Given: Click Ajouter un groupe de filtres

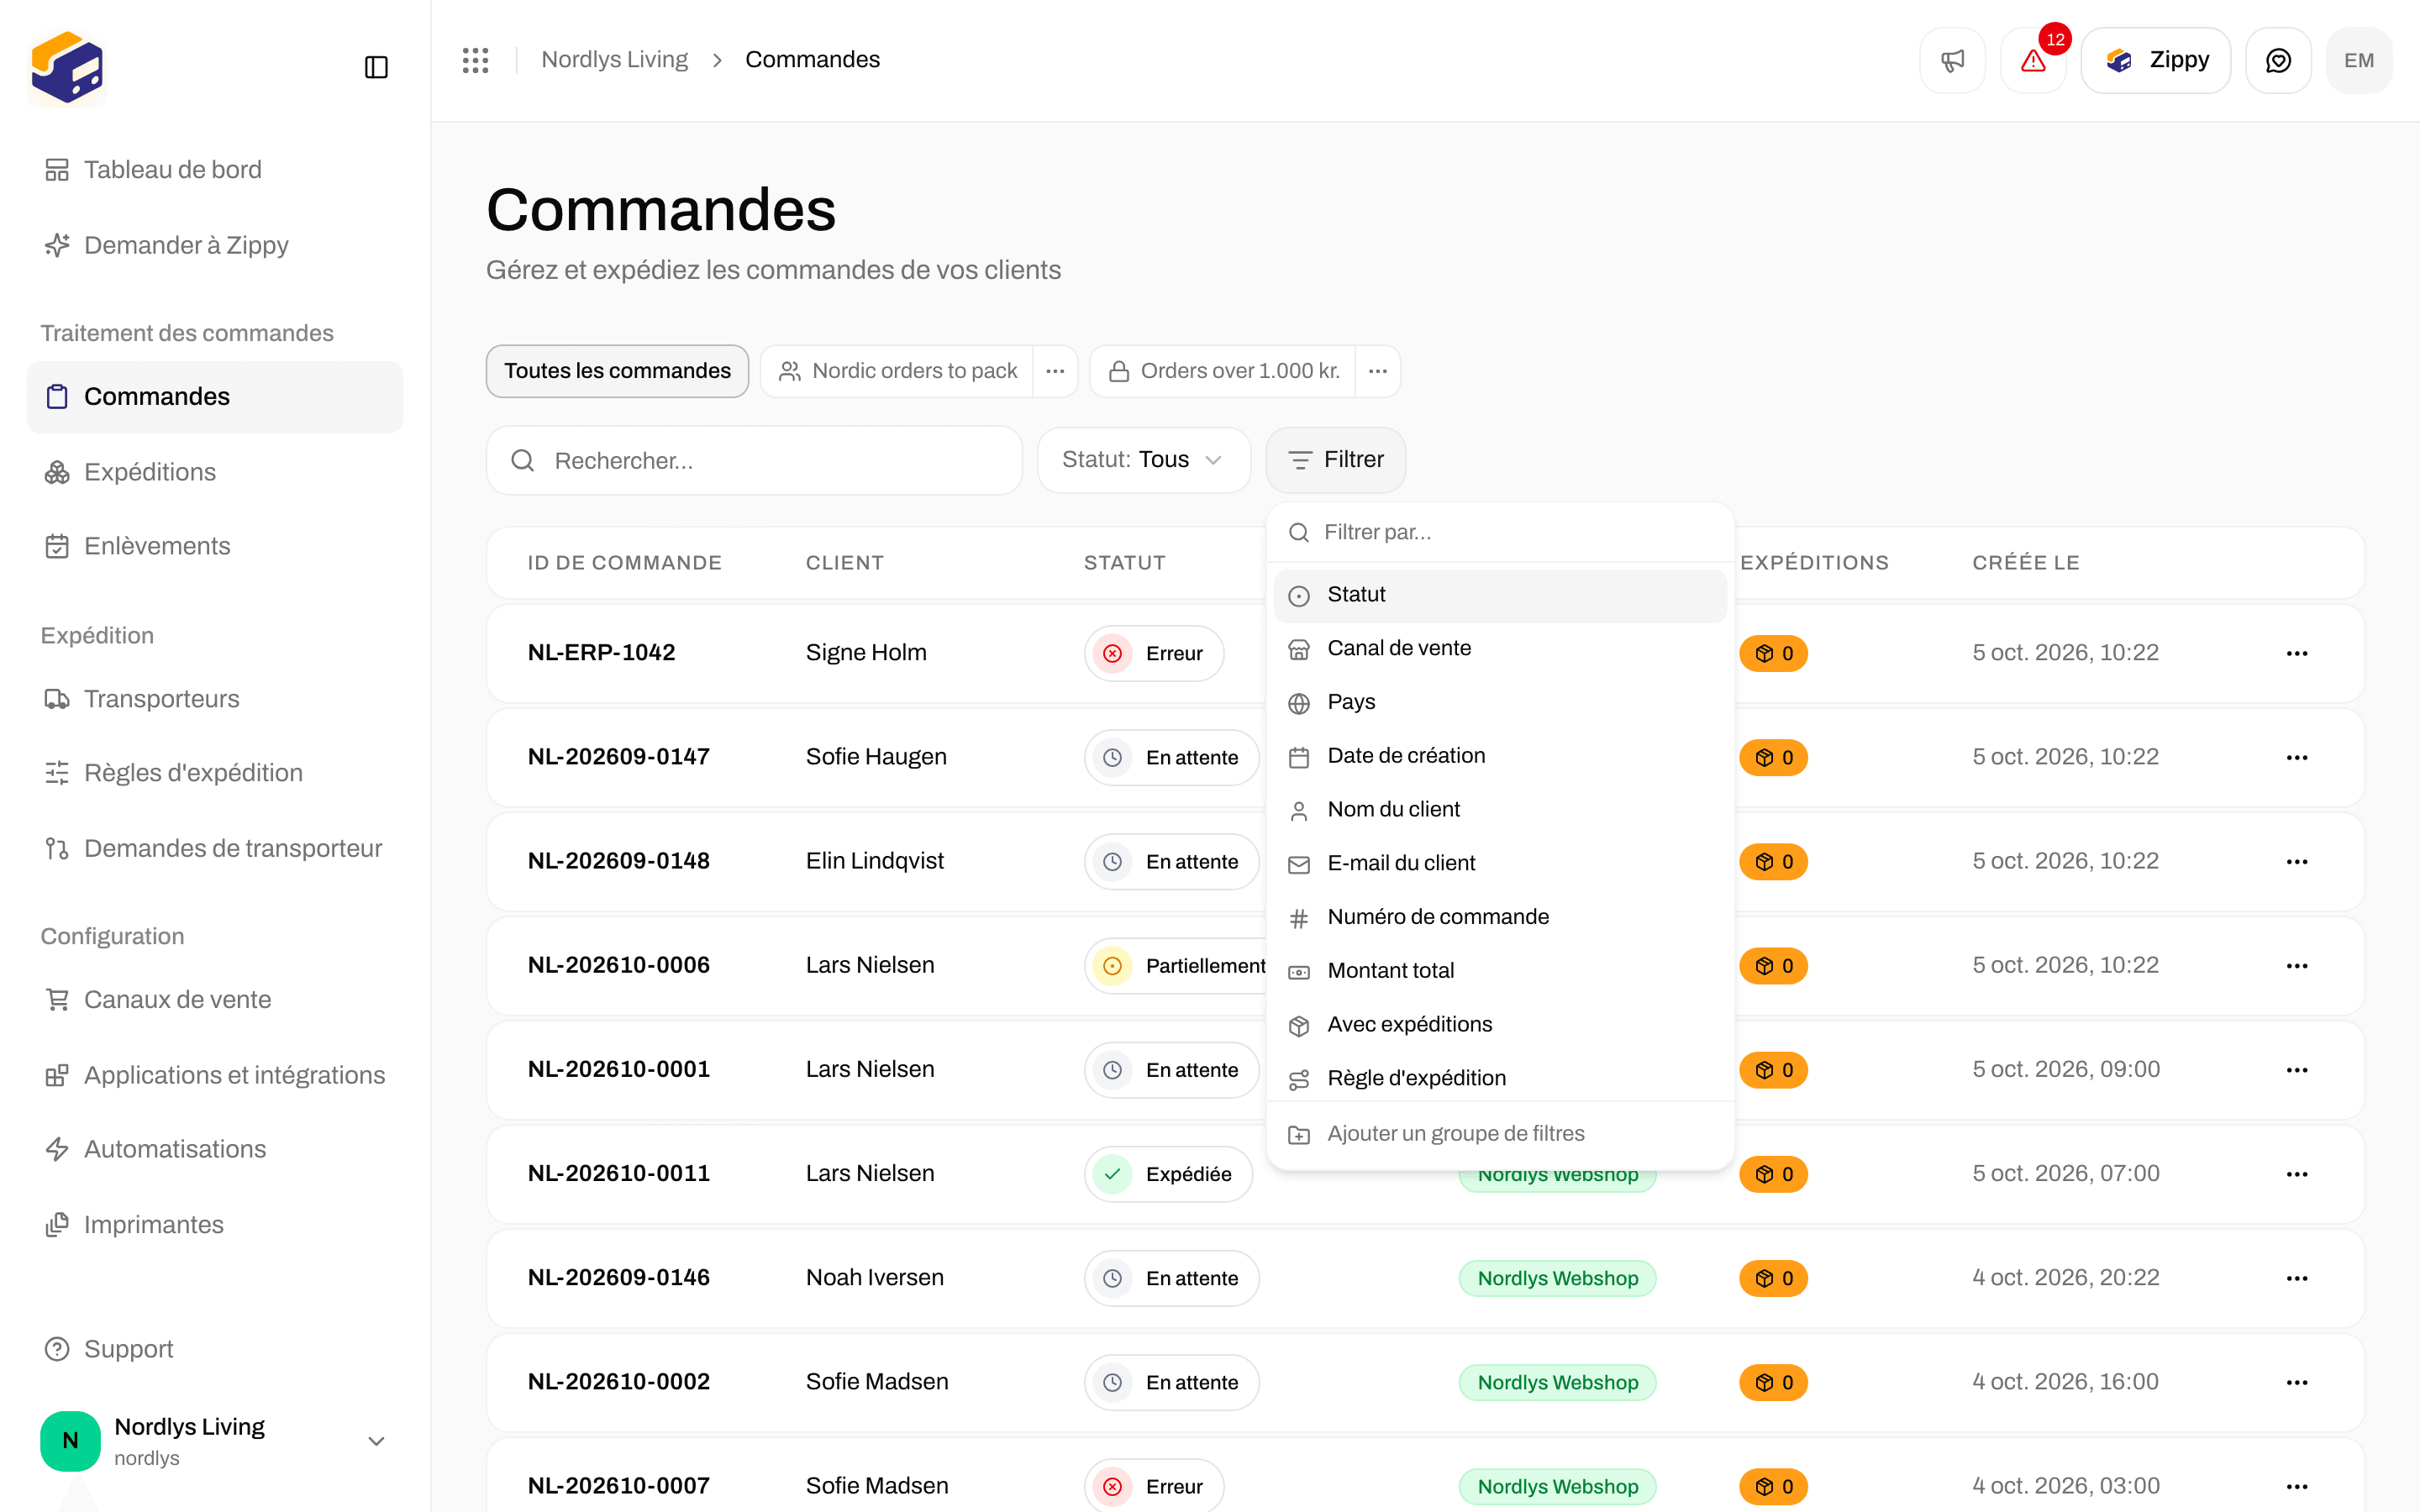Looking at the screenshot, I should click(1500, 1134).
